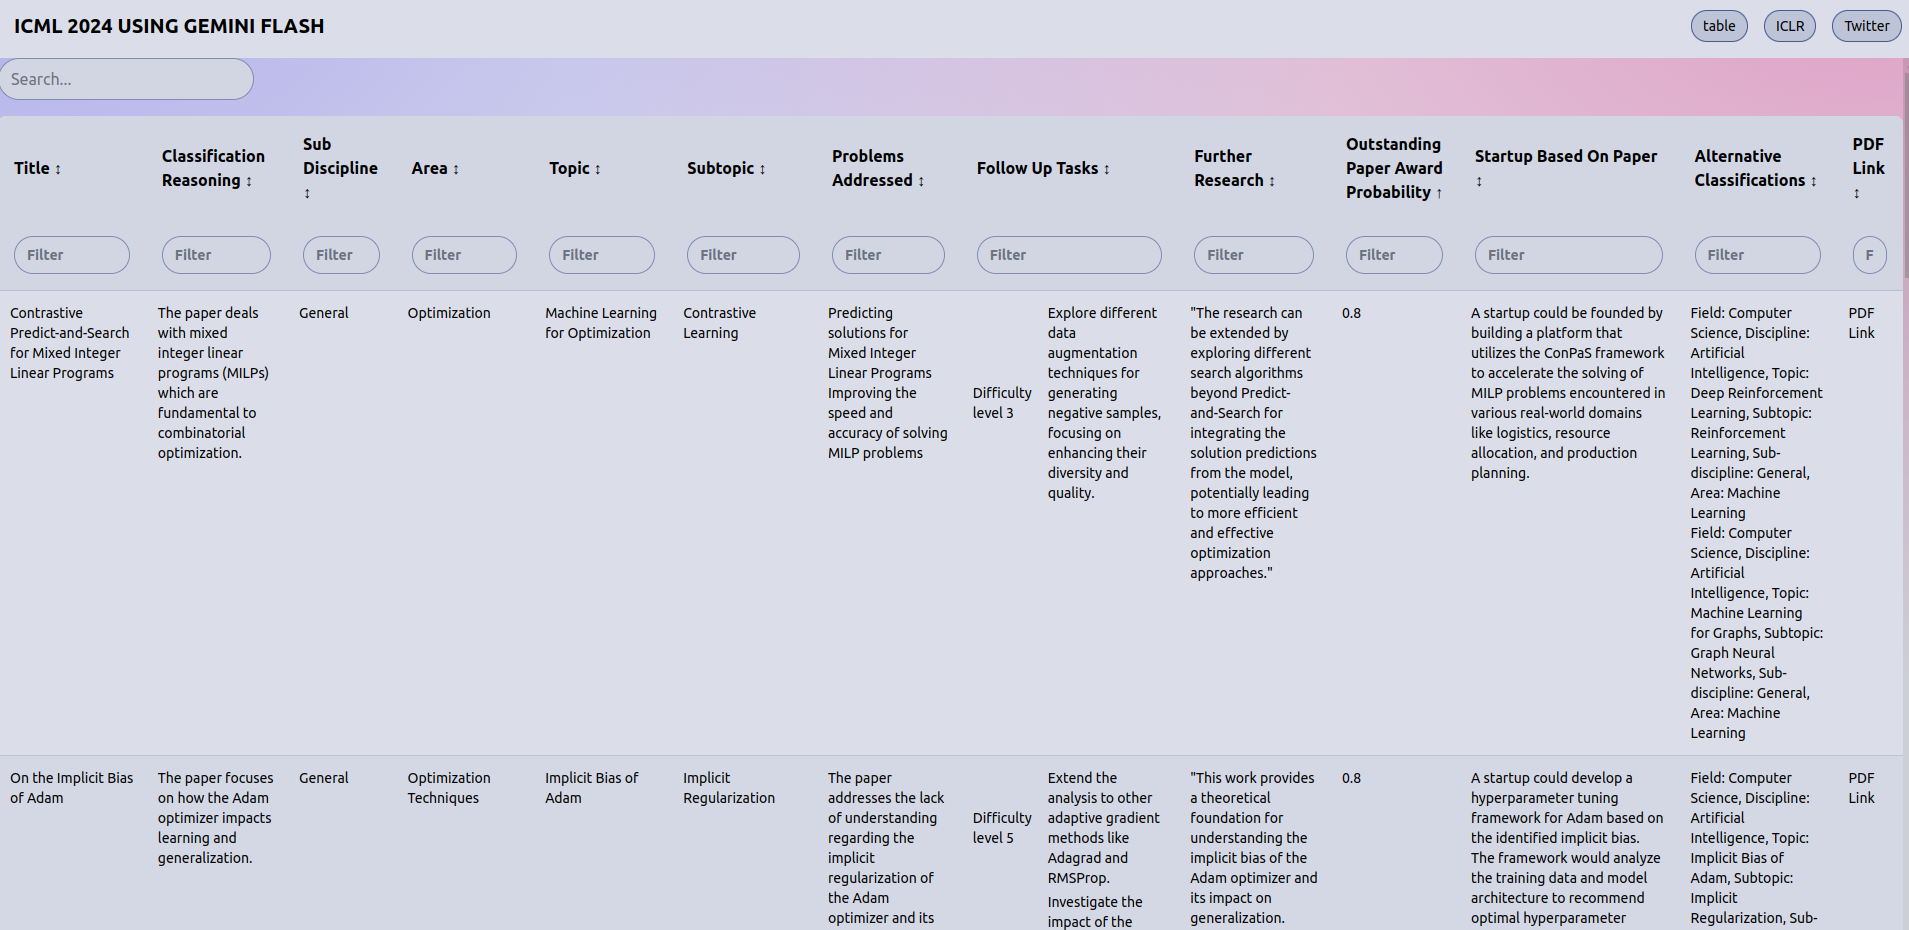Open the table view tab
Screen dimensions: 1909x930
[x=1719, y=26]
